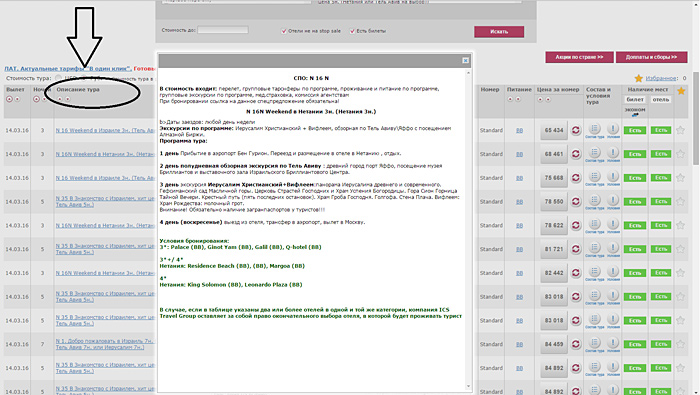This screenshot has height=395, width=700.
Task: Open Состав тура icon in 75 668 row
Action: (594, 176)
